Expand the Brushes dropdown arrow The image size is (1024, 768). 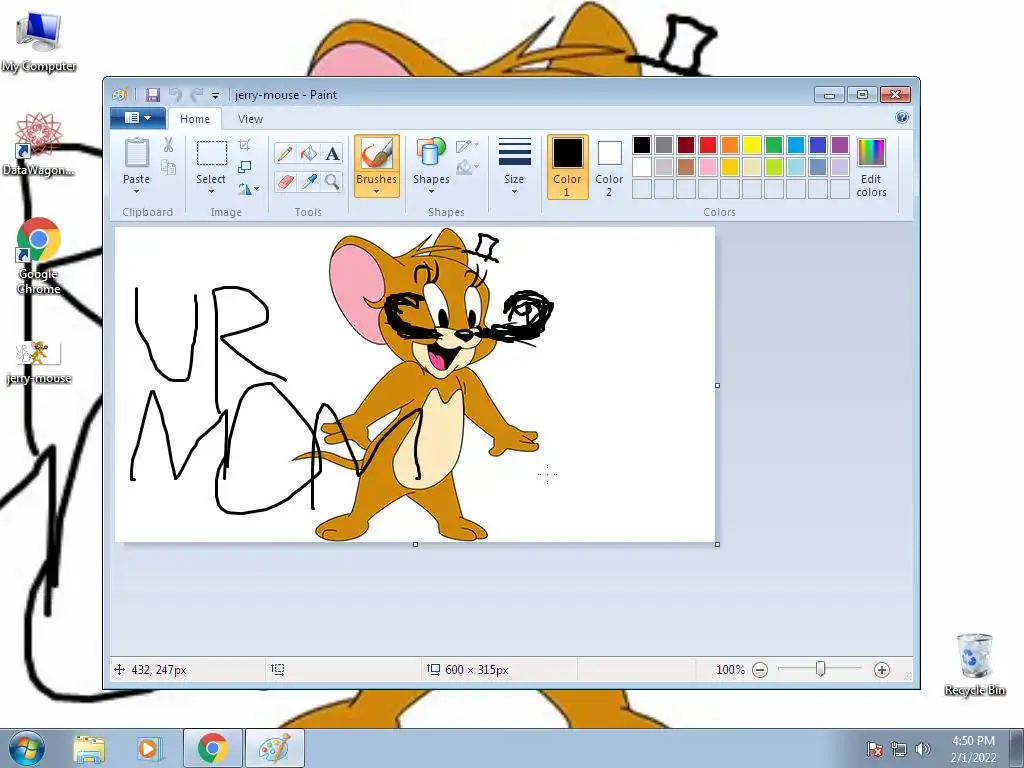pyautogui.click(x=376, y=192)
